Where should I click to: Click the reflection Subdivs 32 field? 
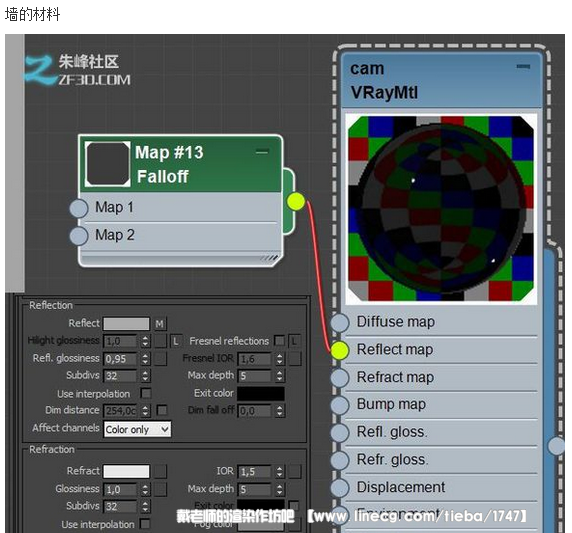pyautogui.click(x=120, y=376)
